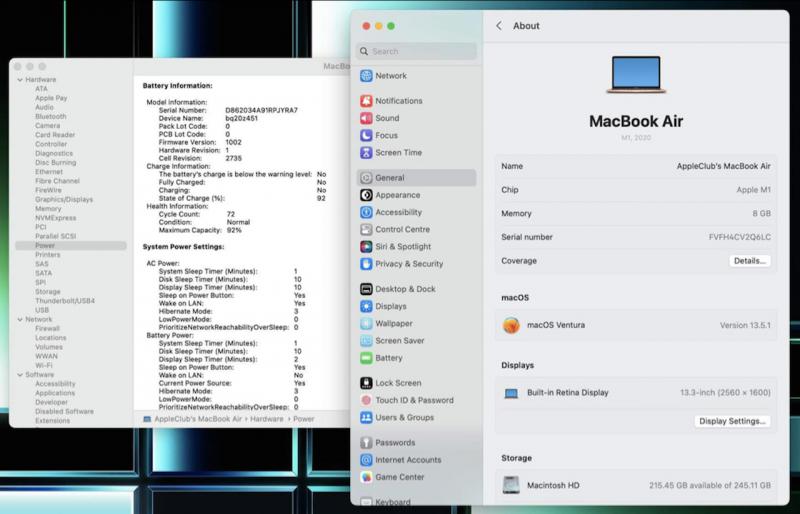
Task: Click the Chip Apple M1 value
Action: tap(753, 190)
